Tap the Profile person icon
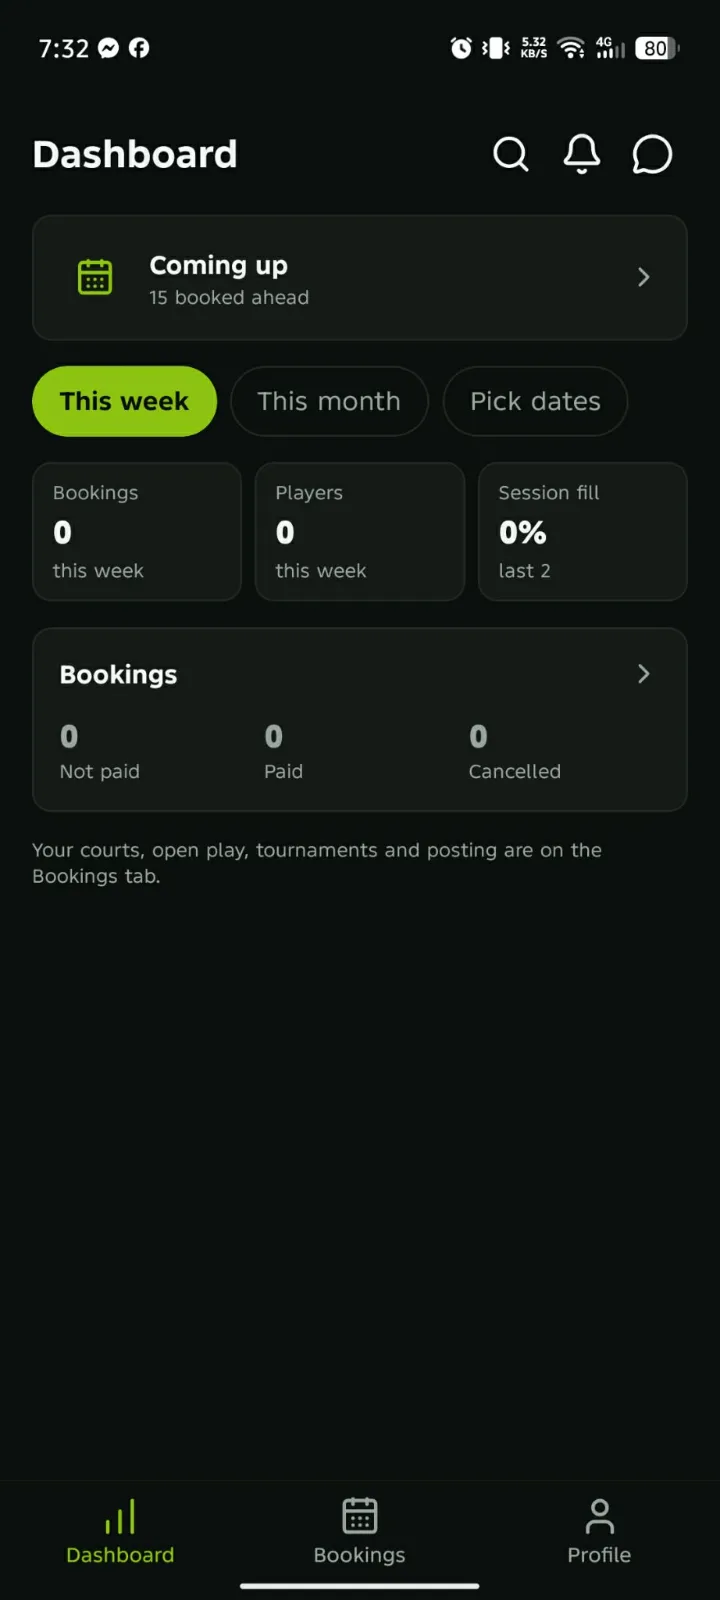Image resolution: width=720 pixels, height=1600 pixels. [x=600, y=1516]
